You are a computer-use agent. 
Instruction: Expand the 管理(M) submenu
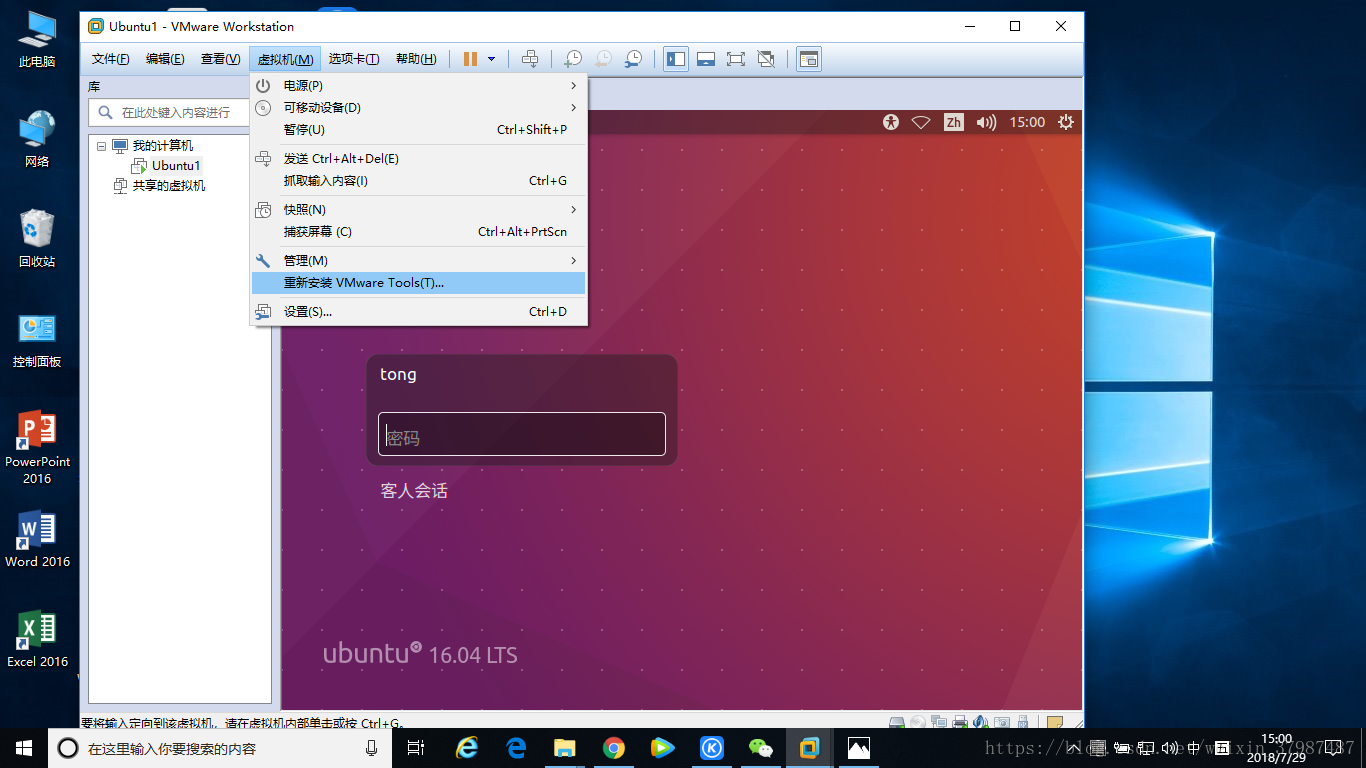click(x=418, y=261)
